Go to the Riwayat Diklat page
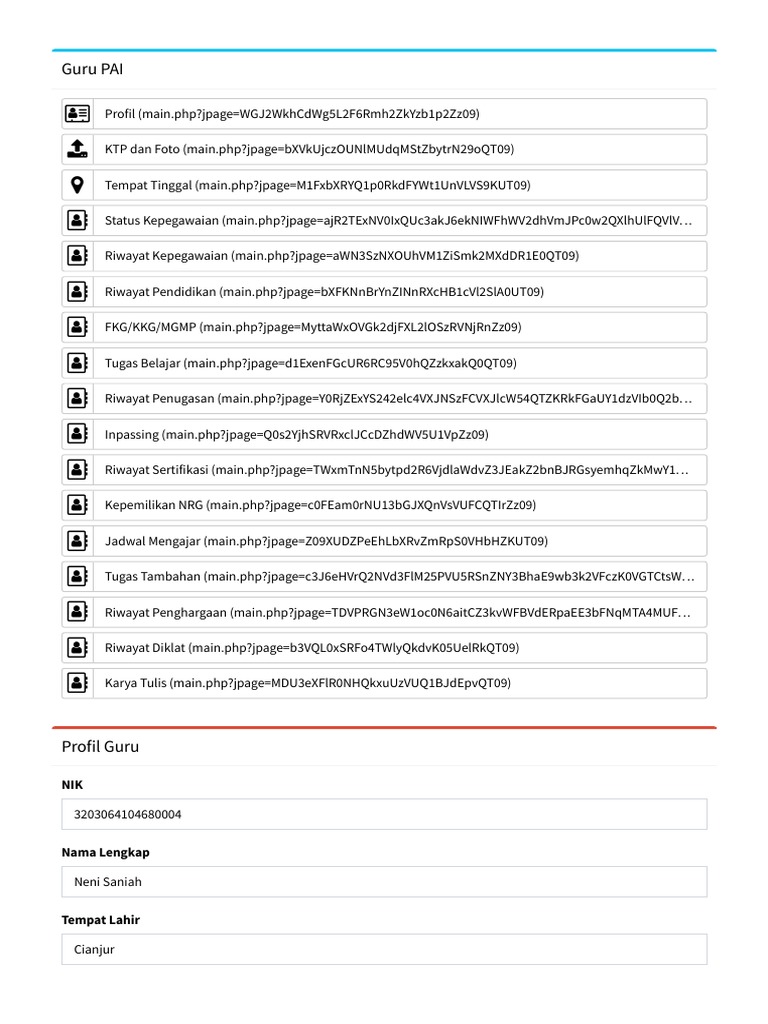Viewport: 768px width, 1024px height. (x=312, y=647)
